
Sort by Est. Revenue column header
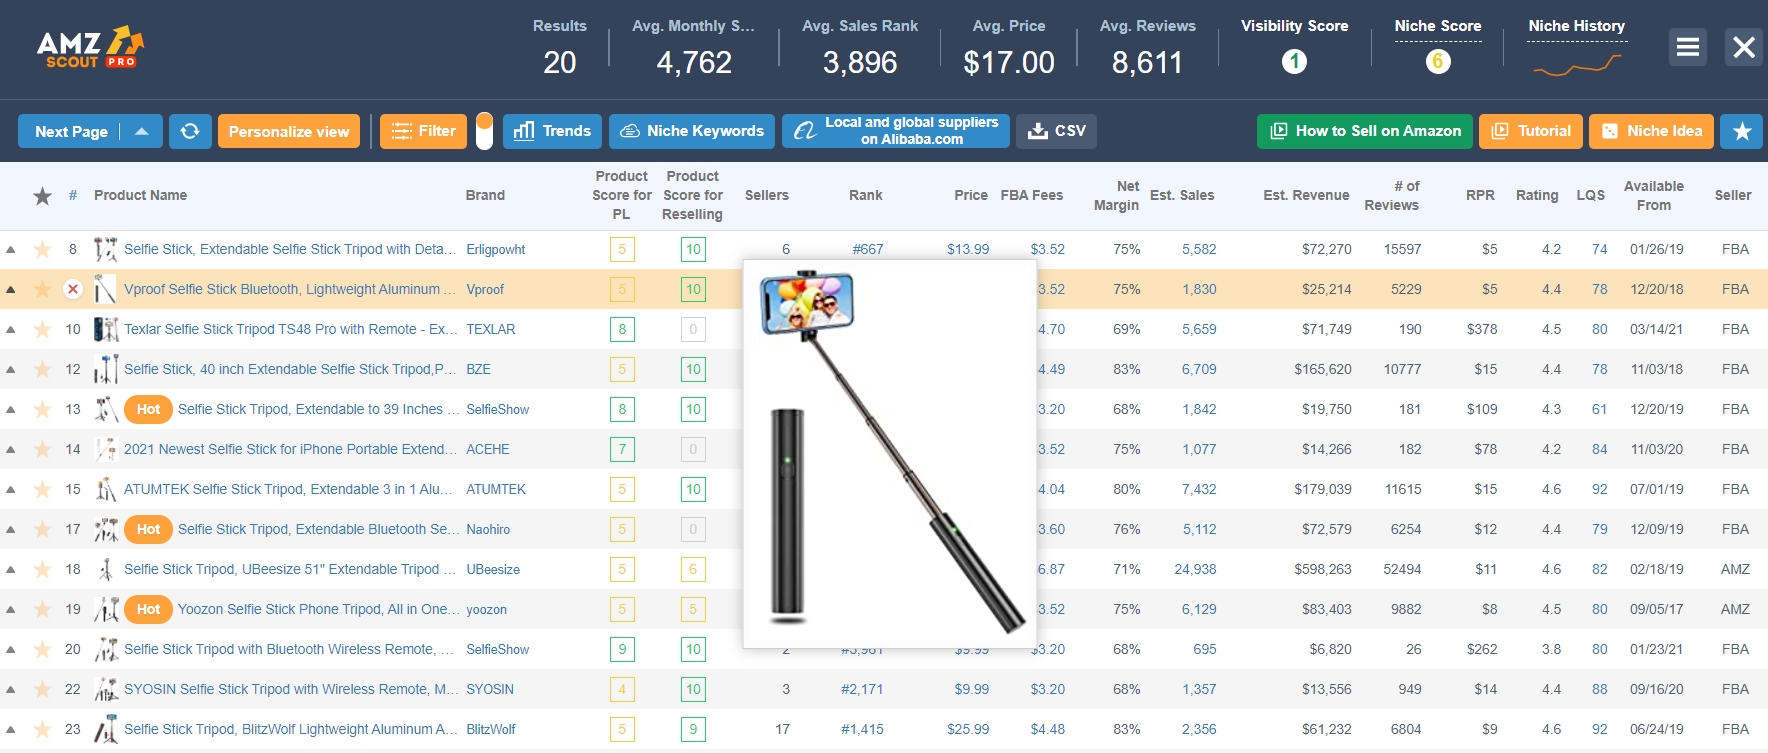click(1306, 195)
